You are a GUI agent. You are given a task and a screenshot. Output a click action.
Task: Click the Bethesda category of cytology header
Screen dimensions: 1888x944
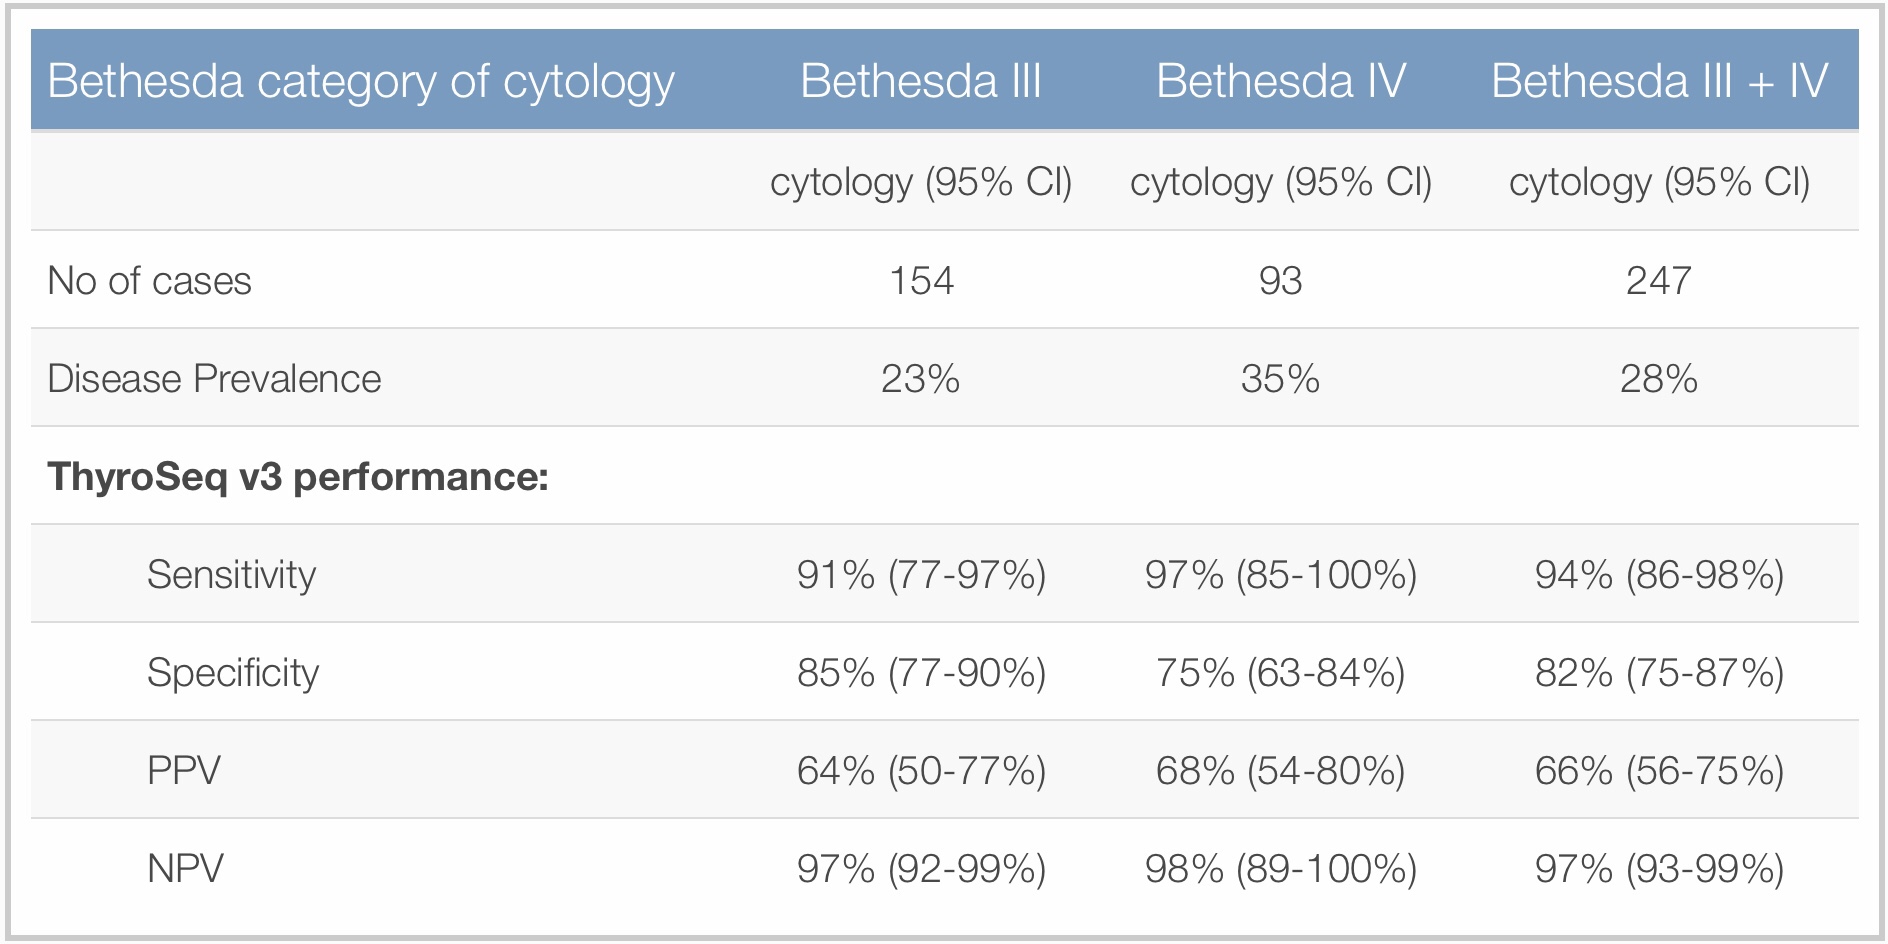point(361,82)
